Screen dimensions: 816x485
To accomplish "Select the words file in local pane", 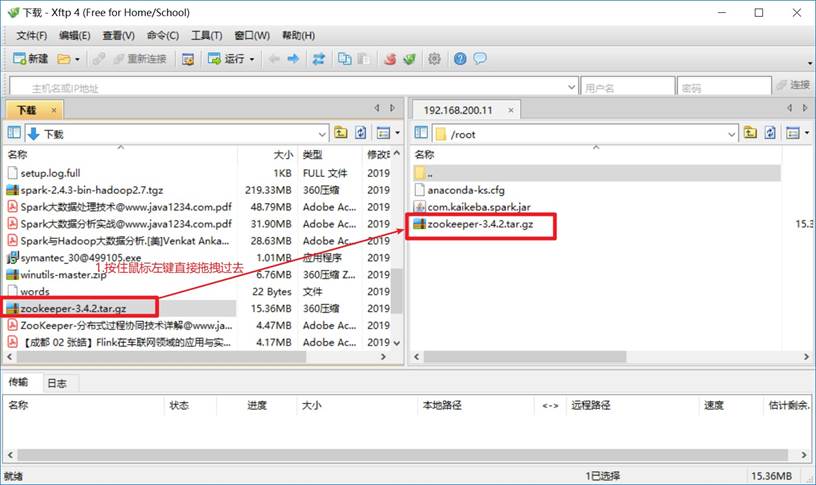I will point(34,291).
